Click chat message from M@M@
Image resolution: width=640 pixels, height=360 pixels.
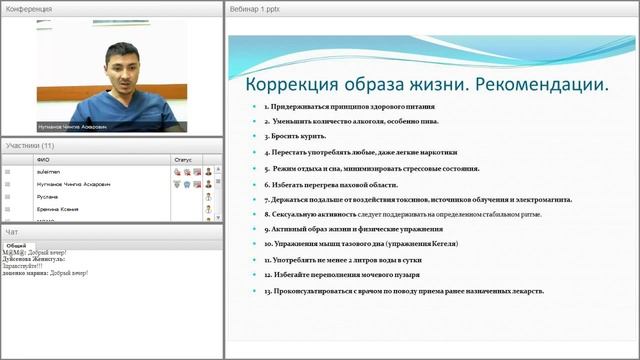[x=34, y=253]
